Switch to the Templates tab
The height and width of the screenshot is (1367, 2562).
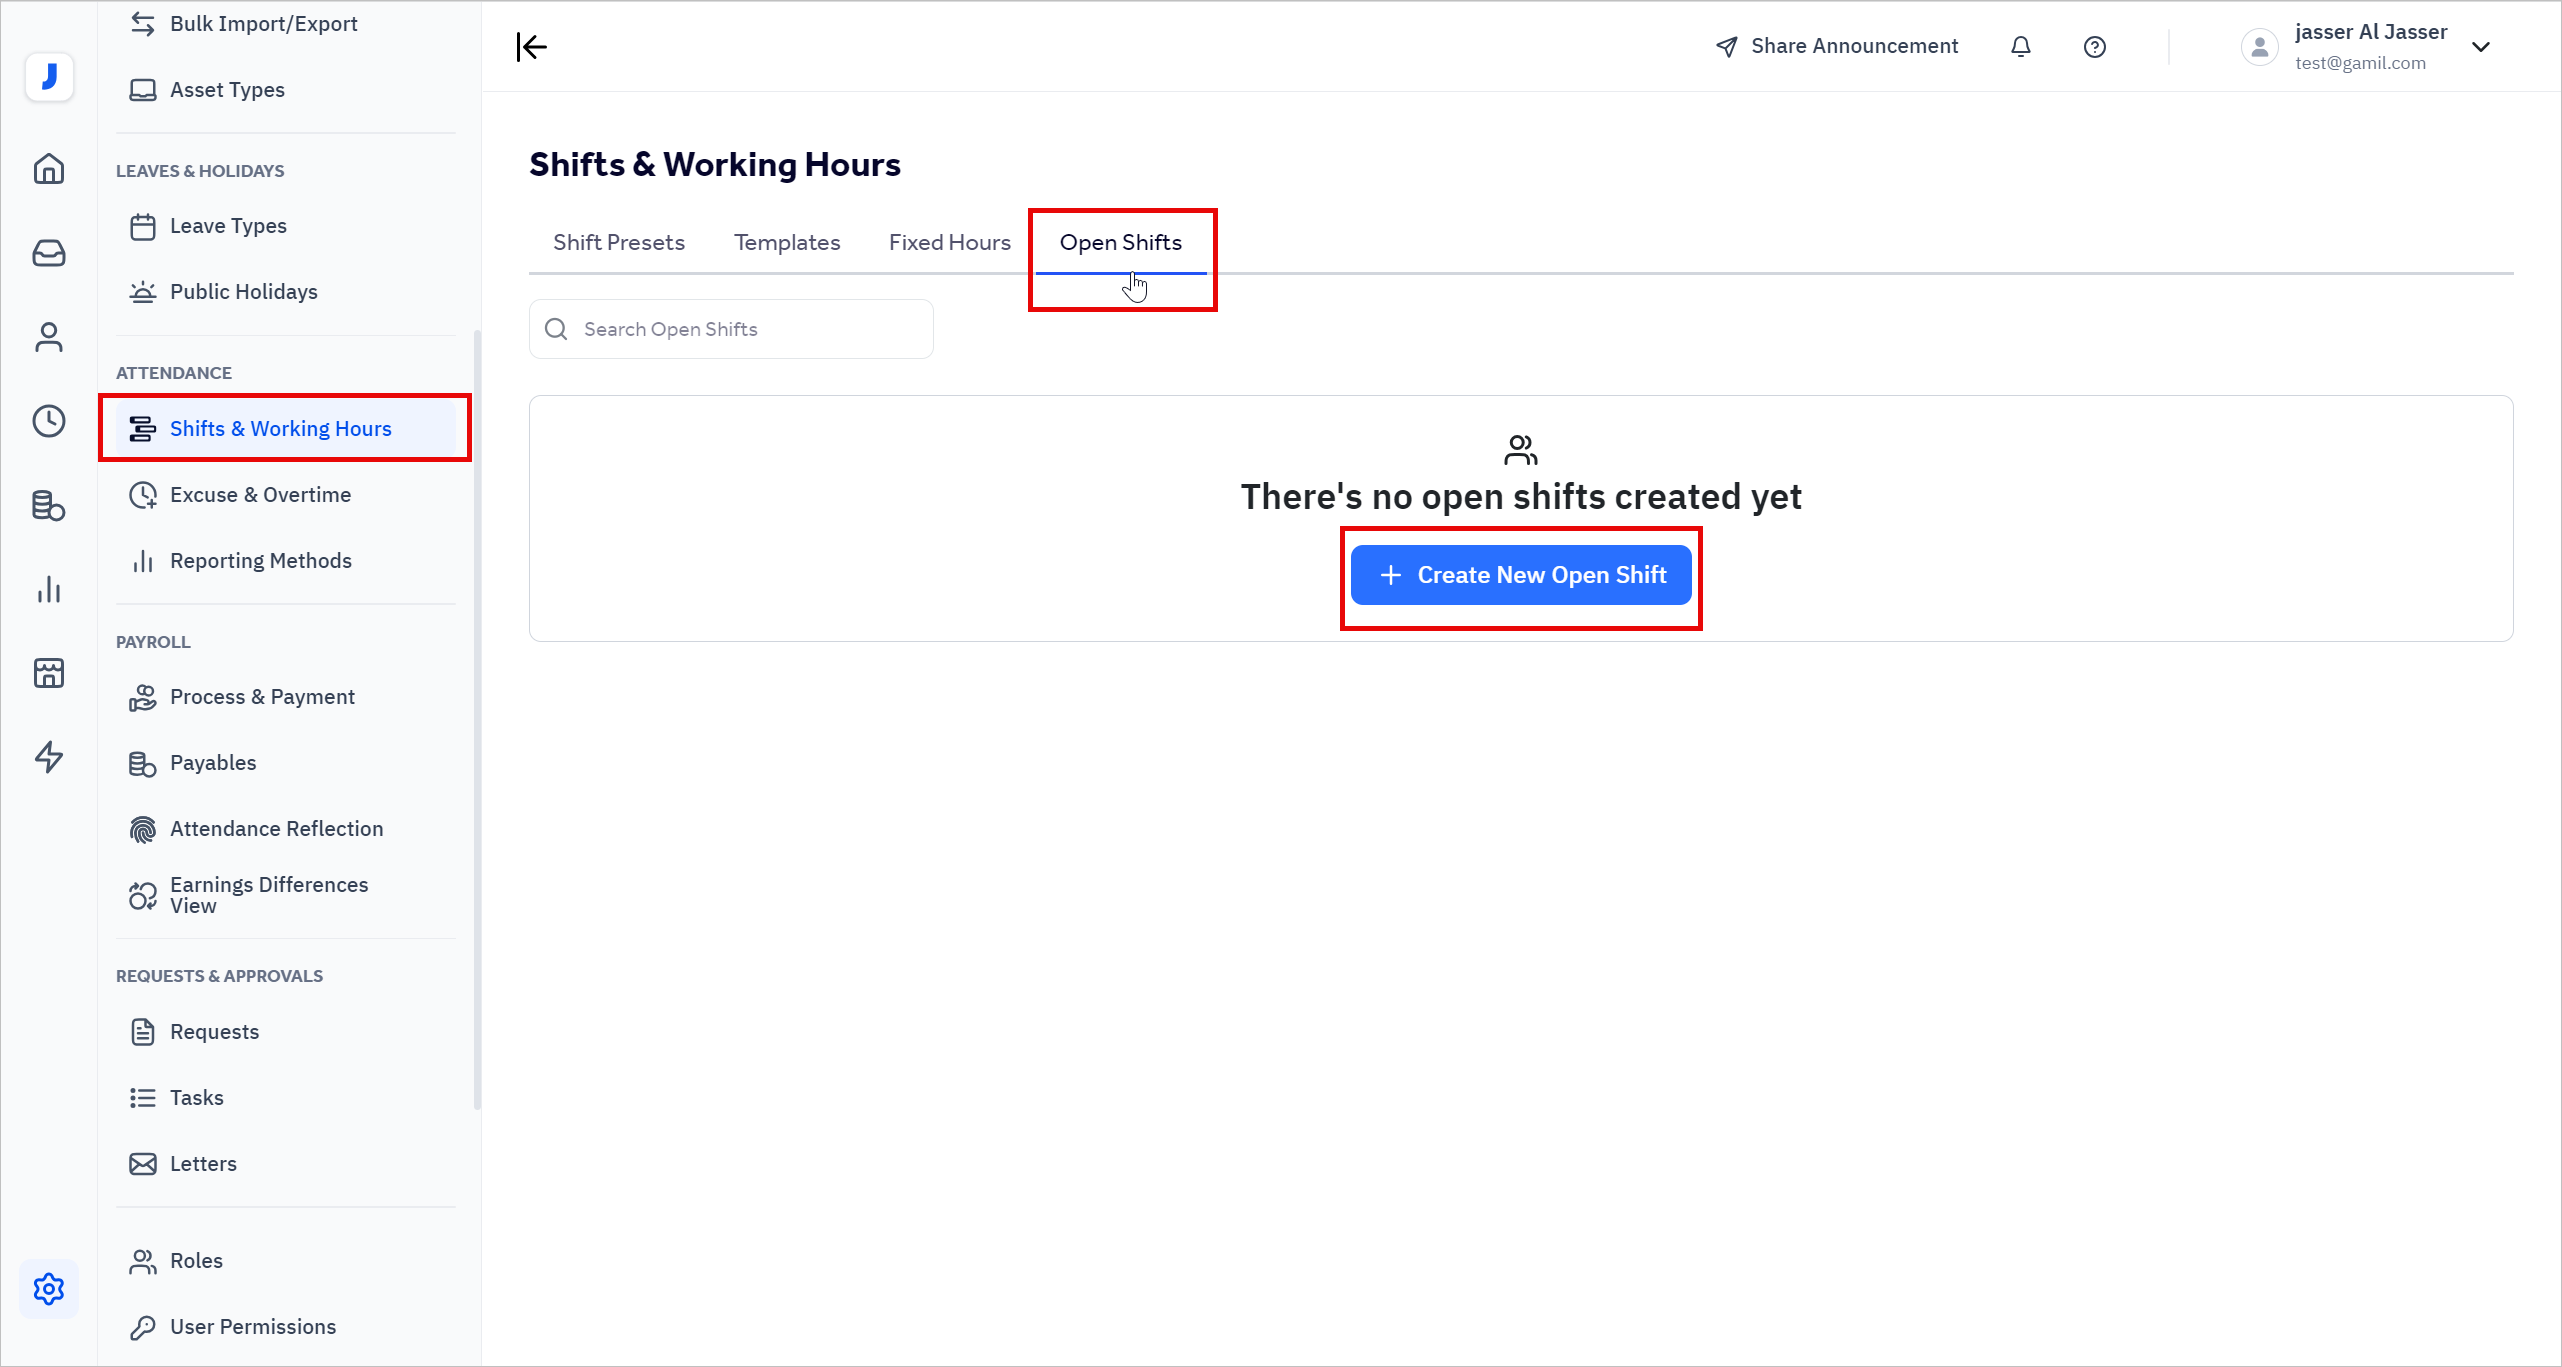point(787,242)
